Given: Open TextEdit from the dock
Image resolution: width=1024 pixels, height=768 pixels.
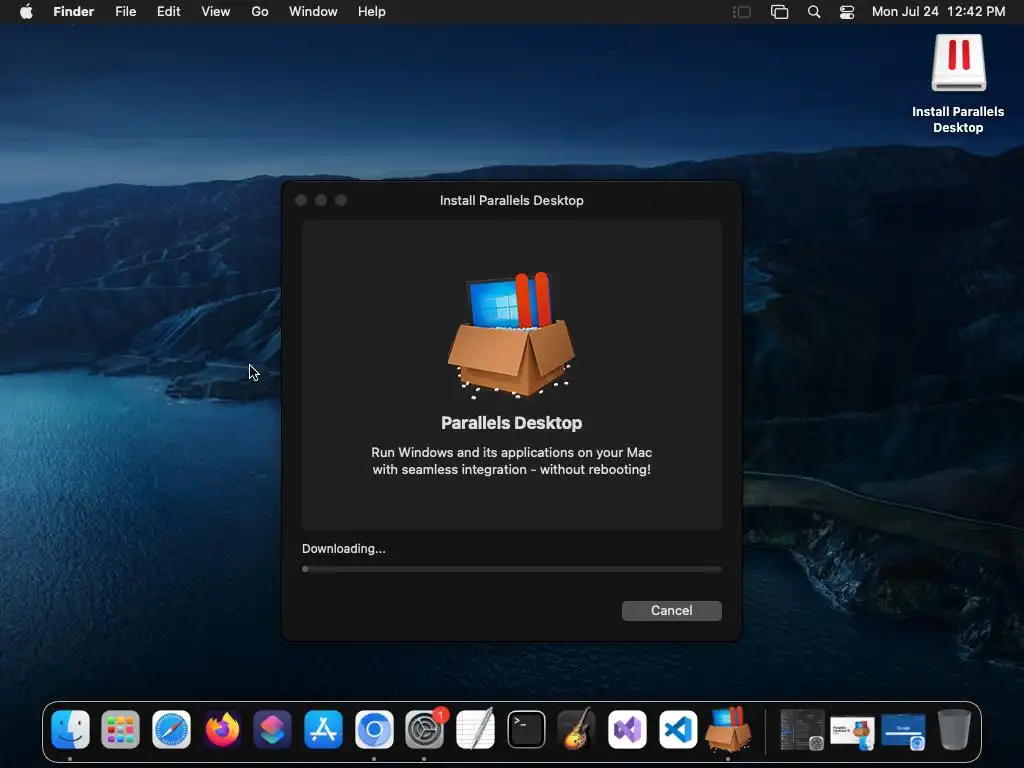Looking at the screenshot, I should 475,729.
